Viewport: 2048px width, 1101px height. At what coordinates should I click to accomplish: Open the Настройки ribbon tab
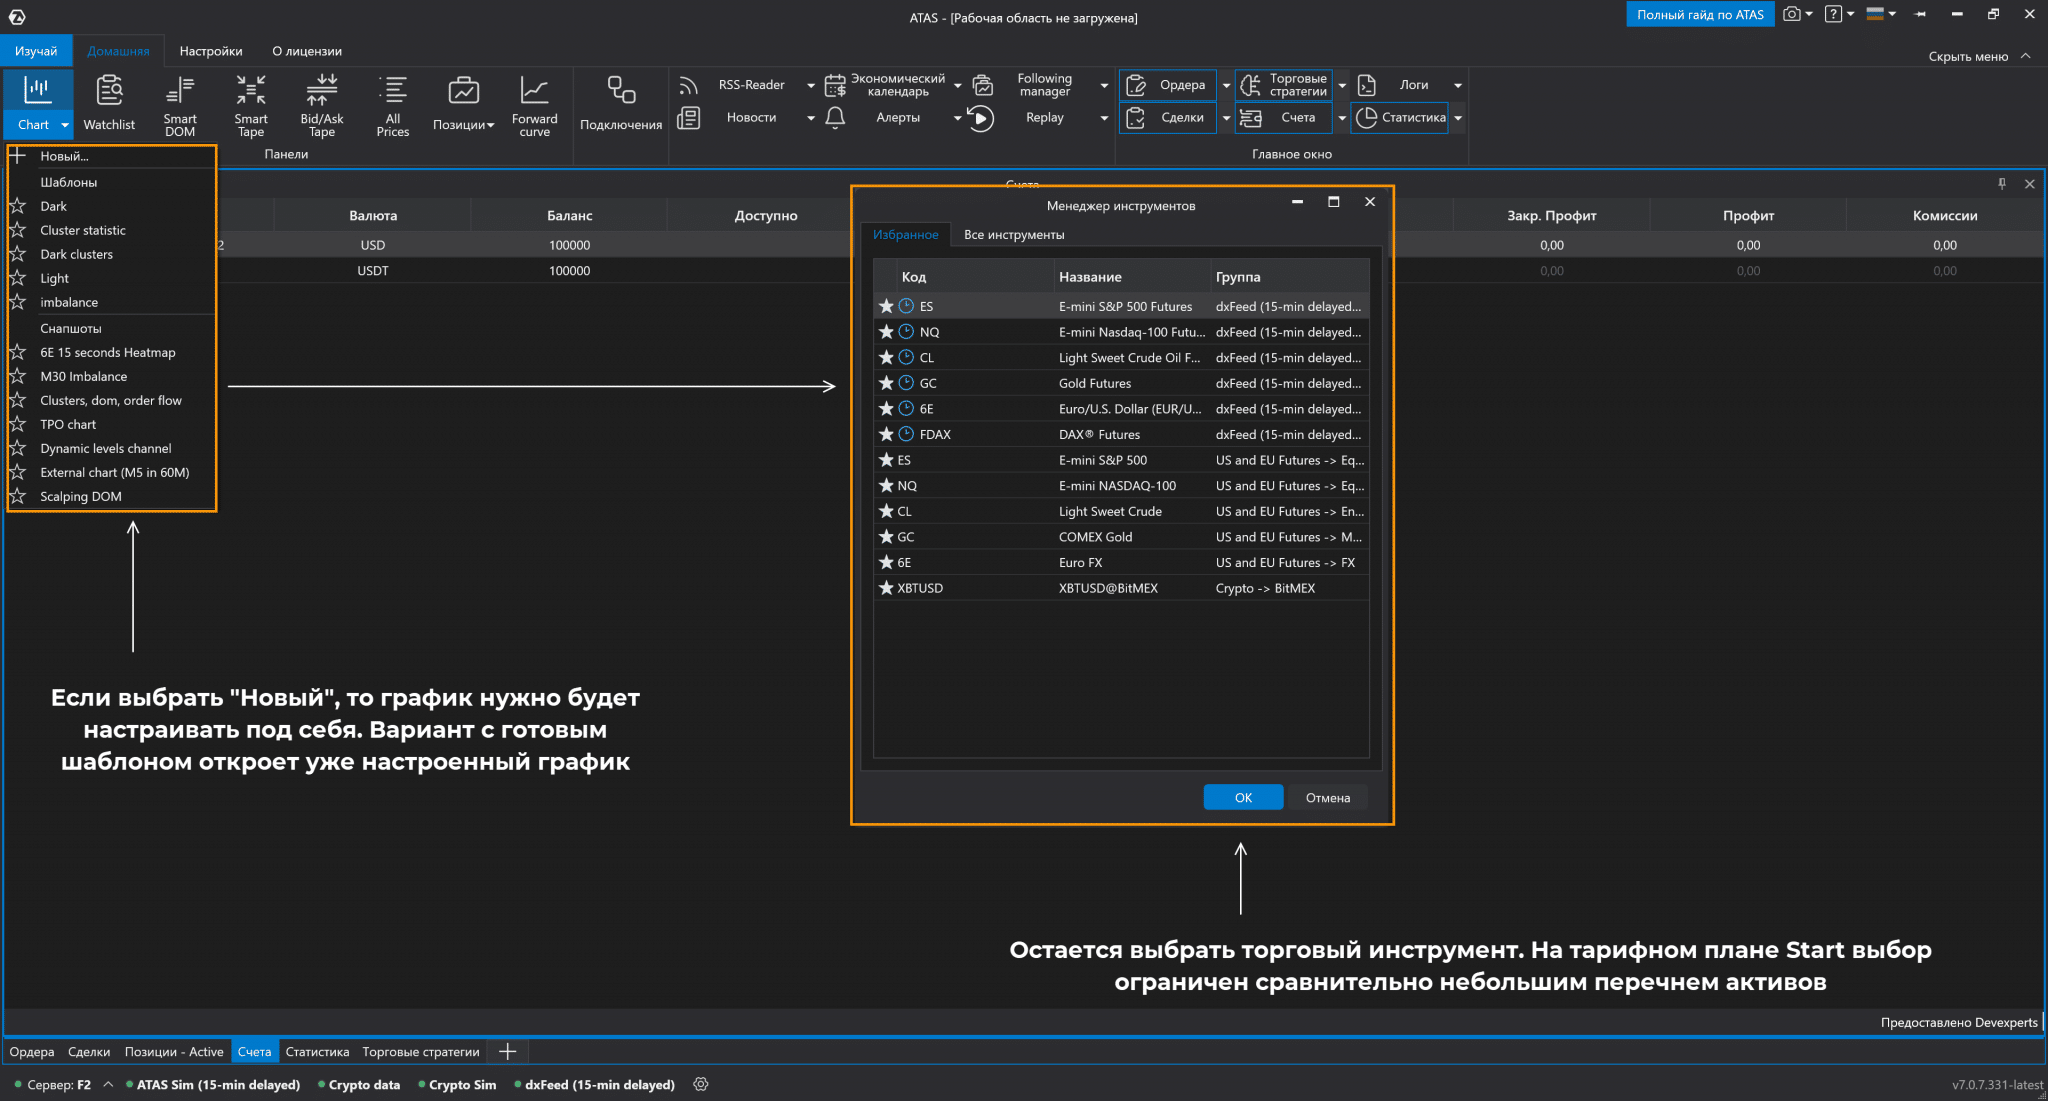[210, 51]
